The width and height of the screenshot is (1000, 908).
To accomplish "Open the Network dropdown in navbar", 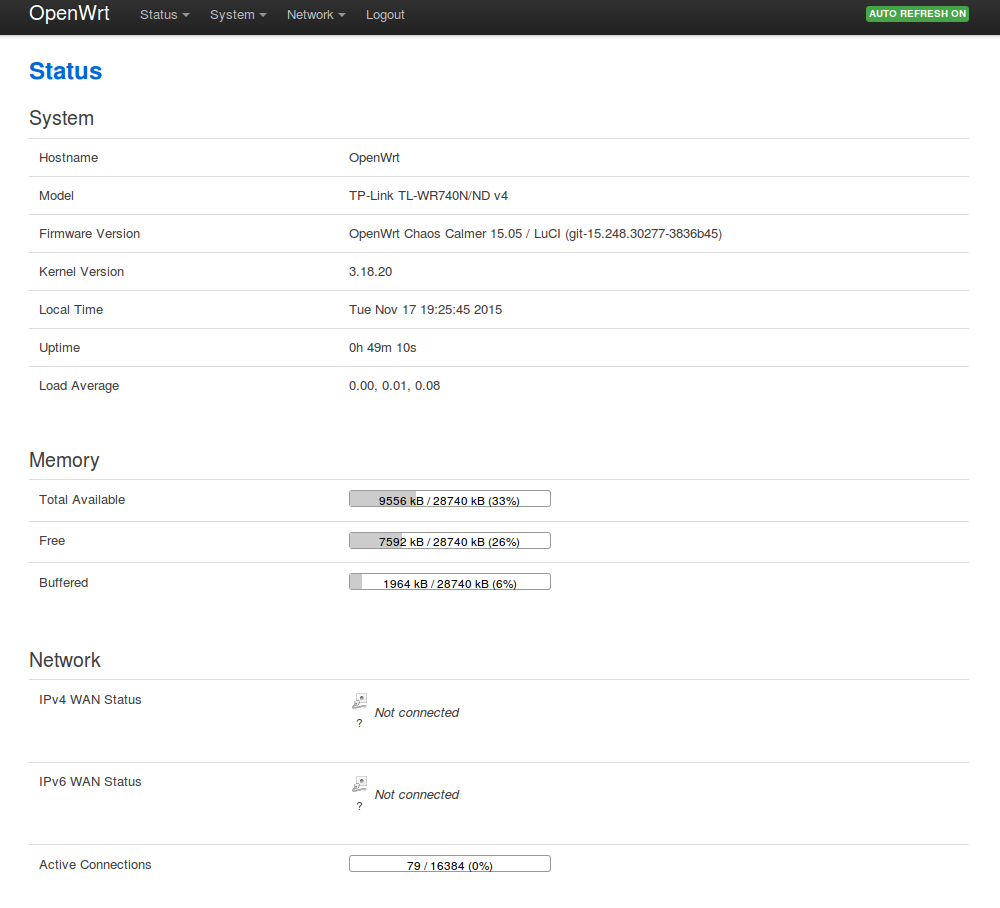I will pyautogui.click(x=316, y=15).
